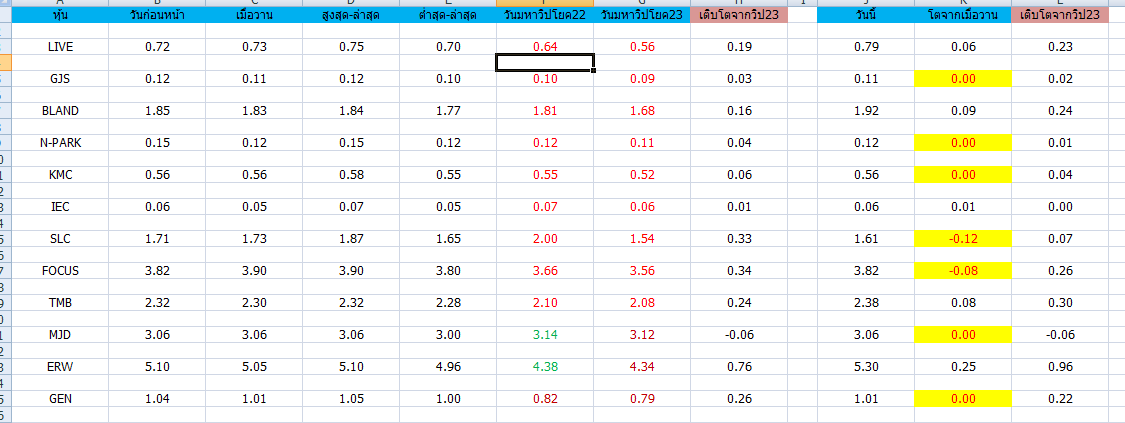Select red 3.66 in the FOCUS row

point(545,271)
